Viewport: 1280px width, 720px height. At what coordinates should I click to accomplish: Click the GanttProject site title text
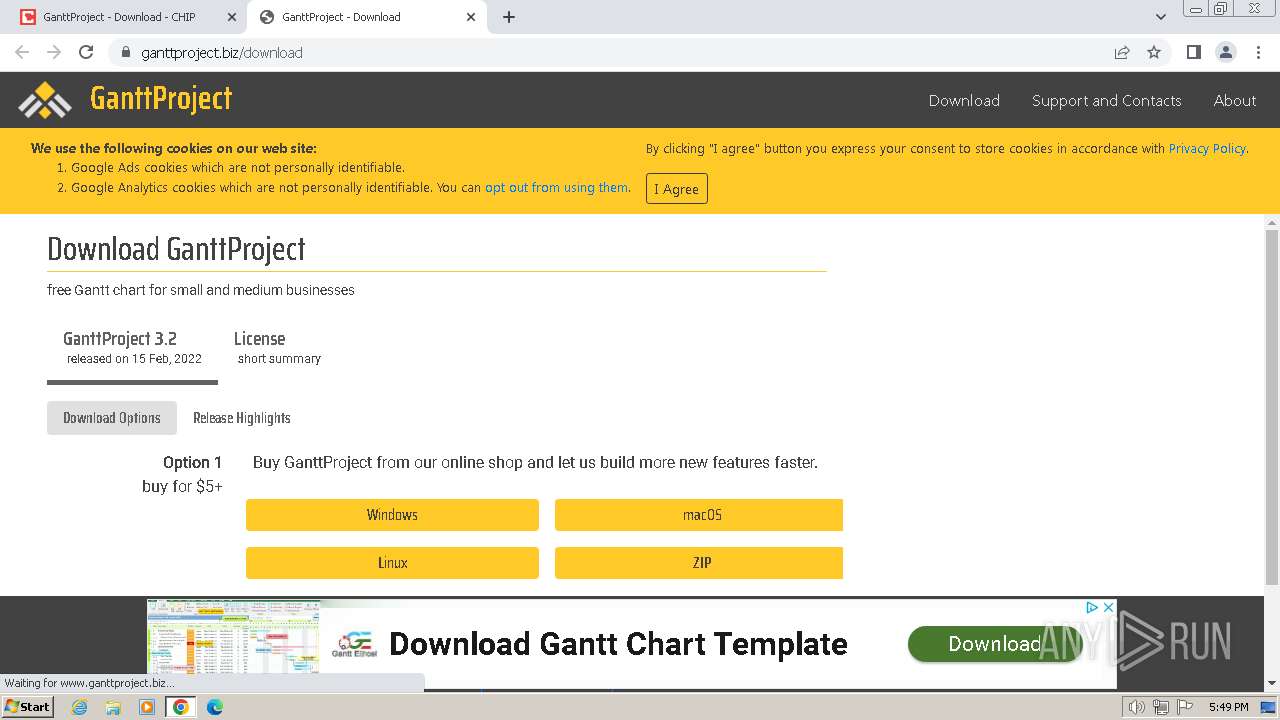(161, 99)
